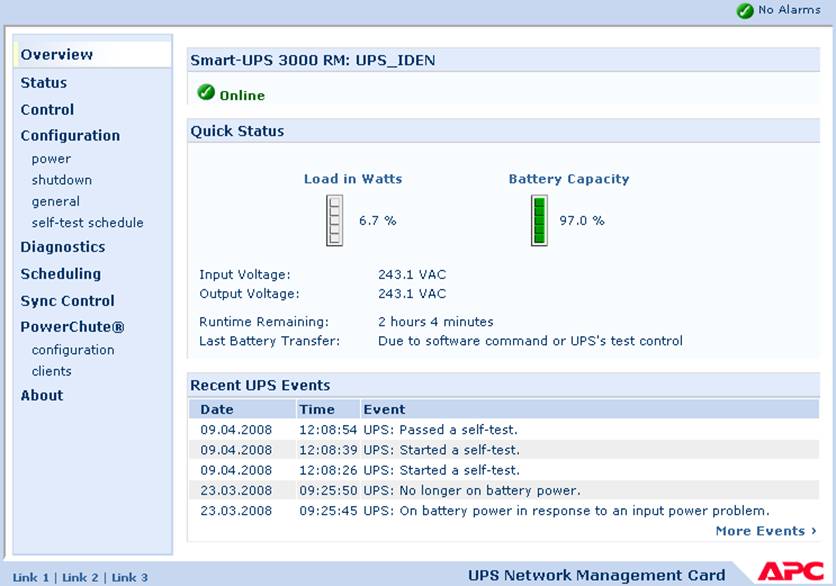
Task: Open the general configuration link
Action: pos(56,202)
